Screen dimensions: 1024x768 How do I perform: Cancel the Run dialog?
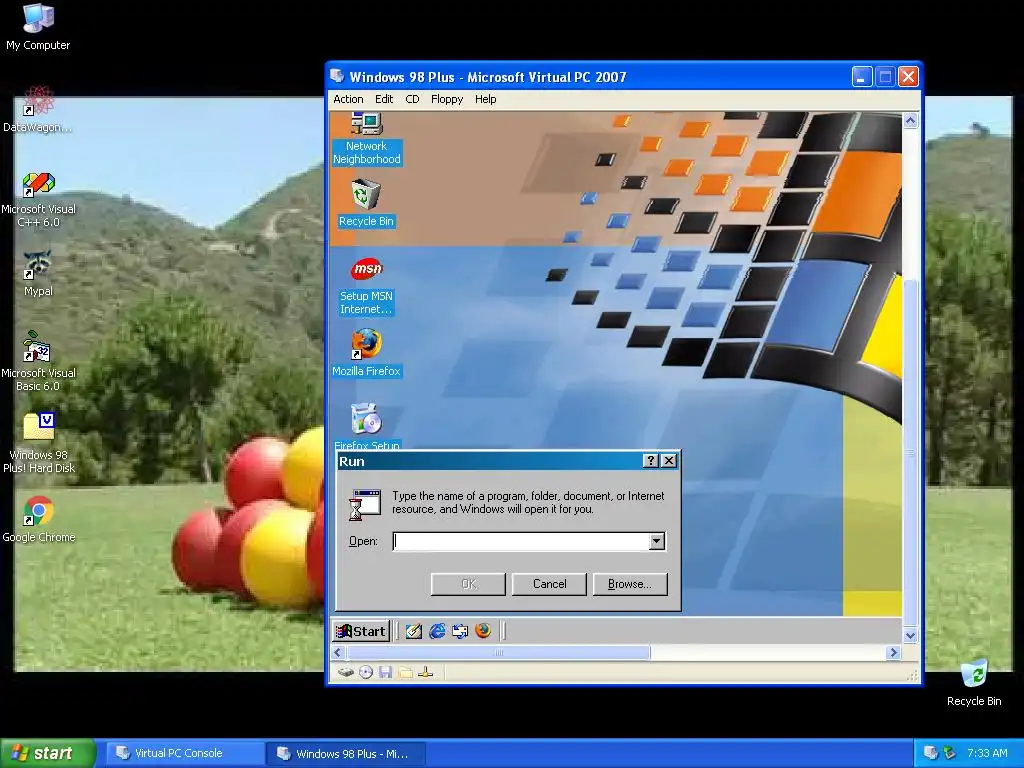(549, 584)
